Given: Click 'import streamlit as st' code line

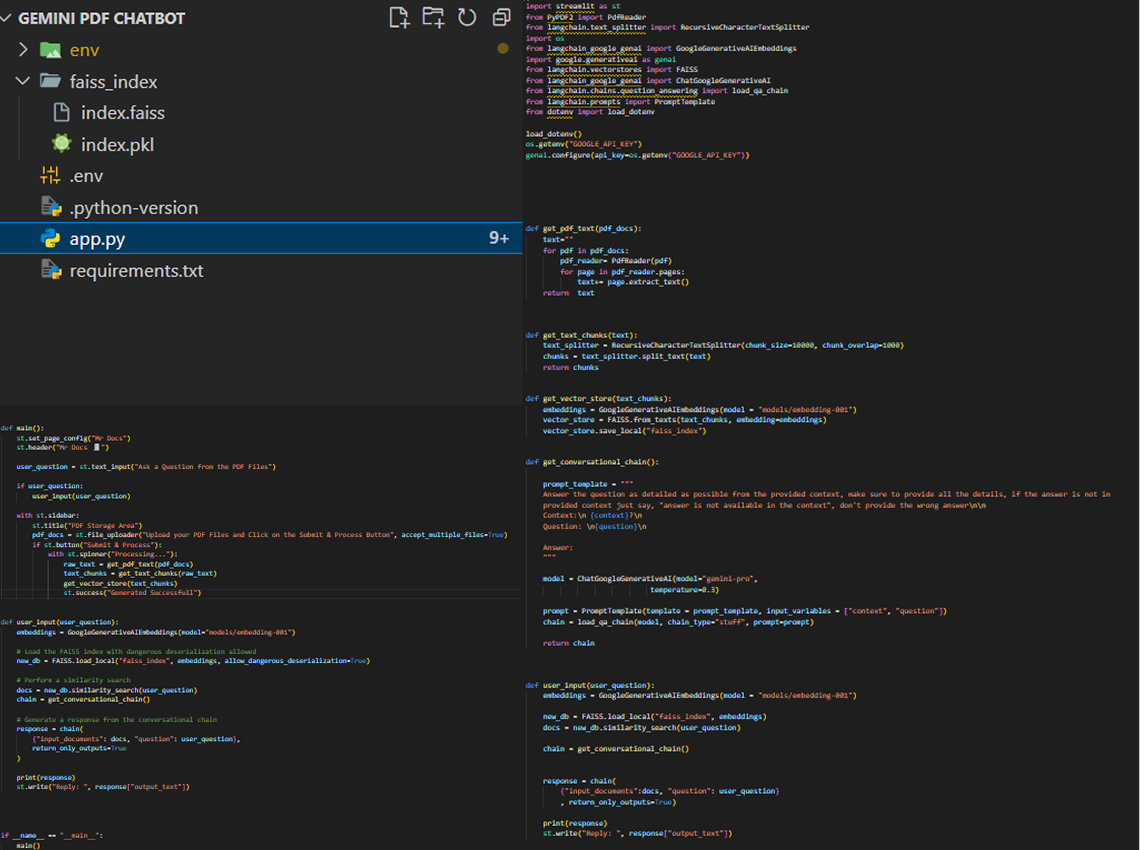Looking at the screenshot, I should (x=573, y=6).
